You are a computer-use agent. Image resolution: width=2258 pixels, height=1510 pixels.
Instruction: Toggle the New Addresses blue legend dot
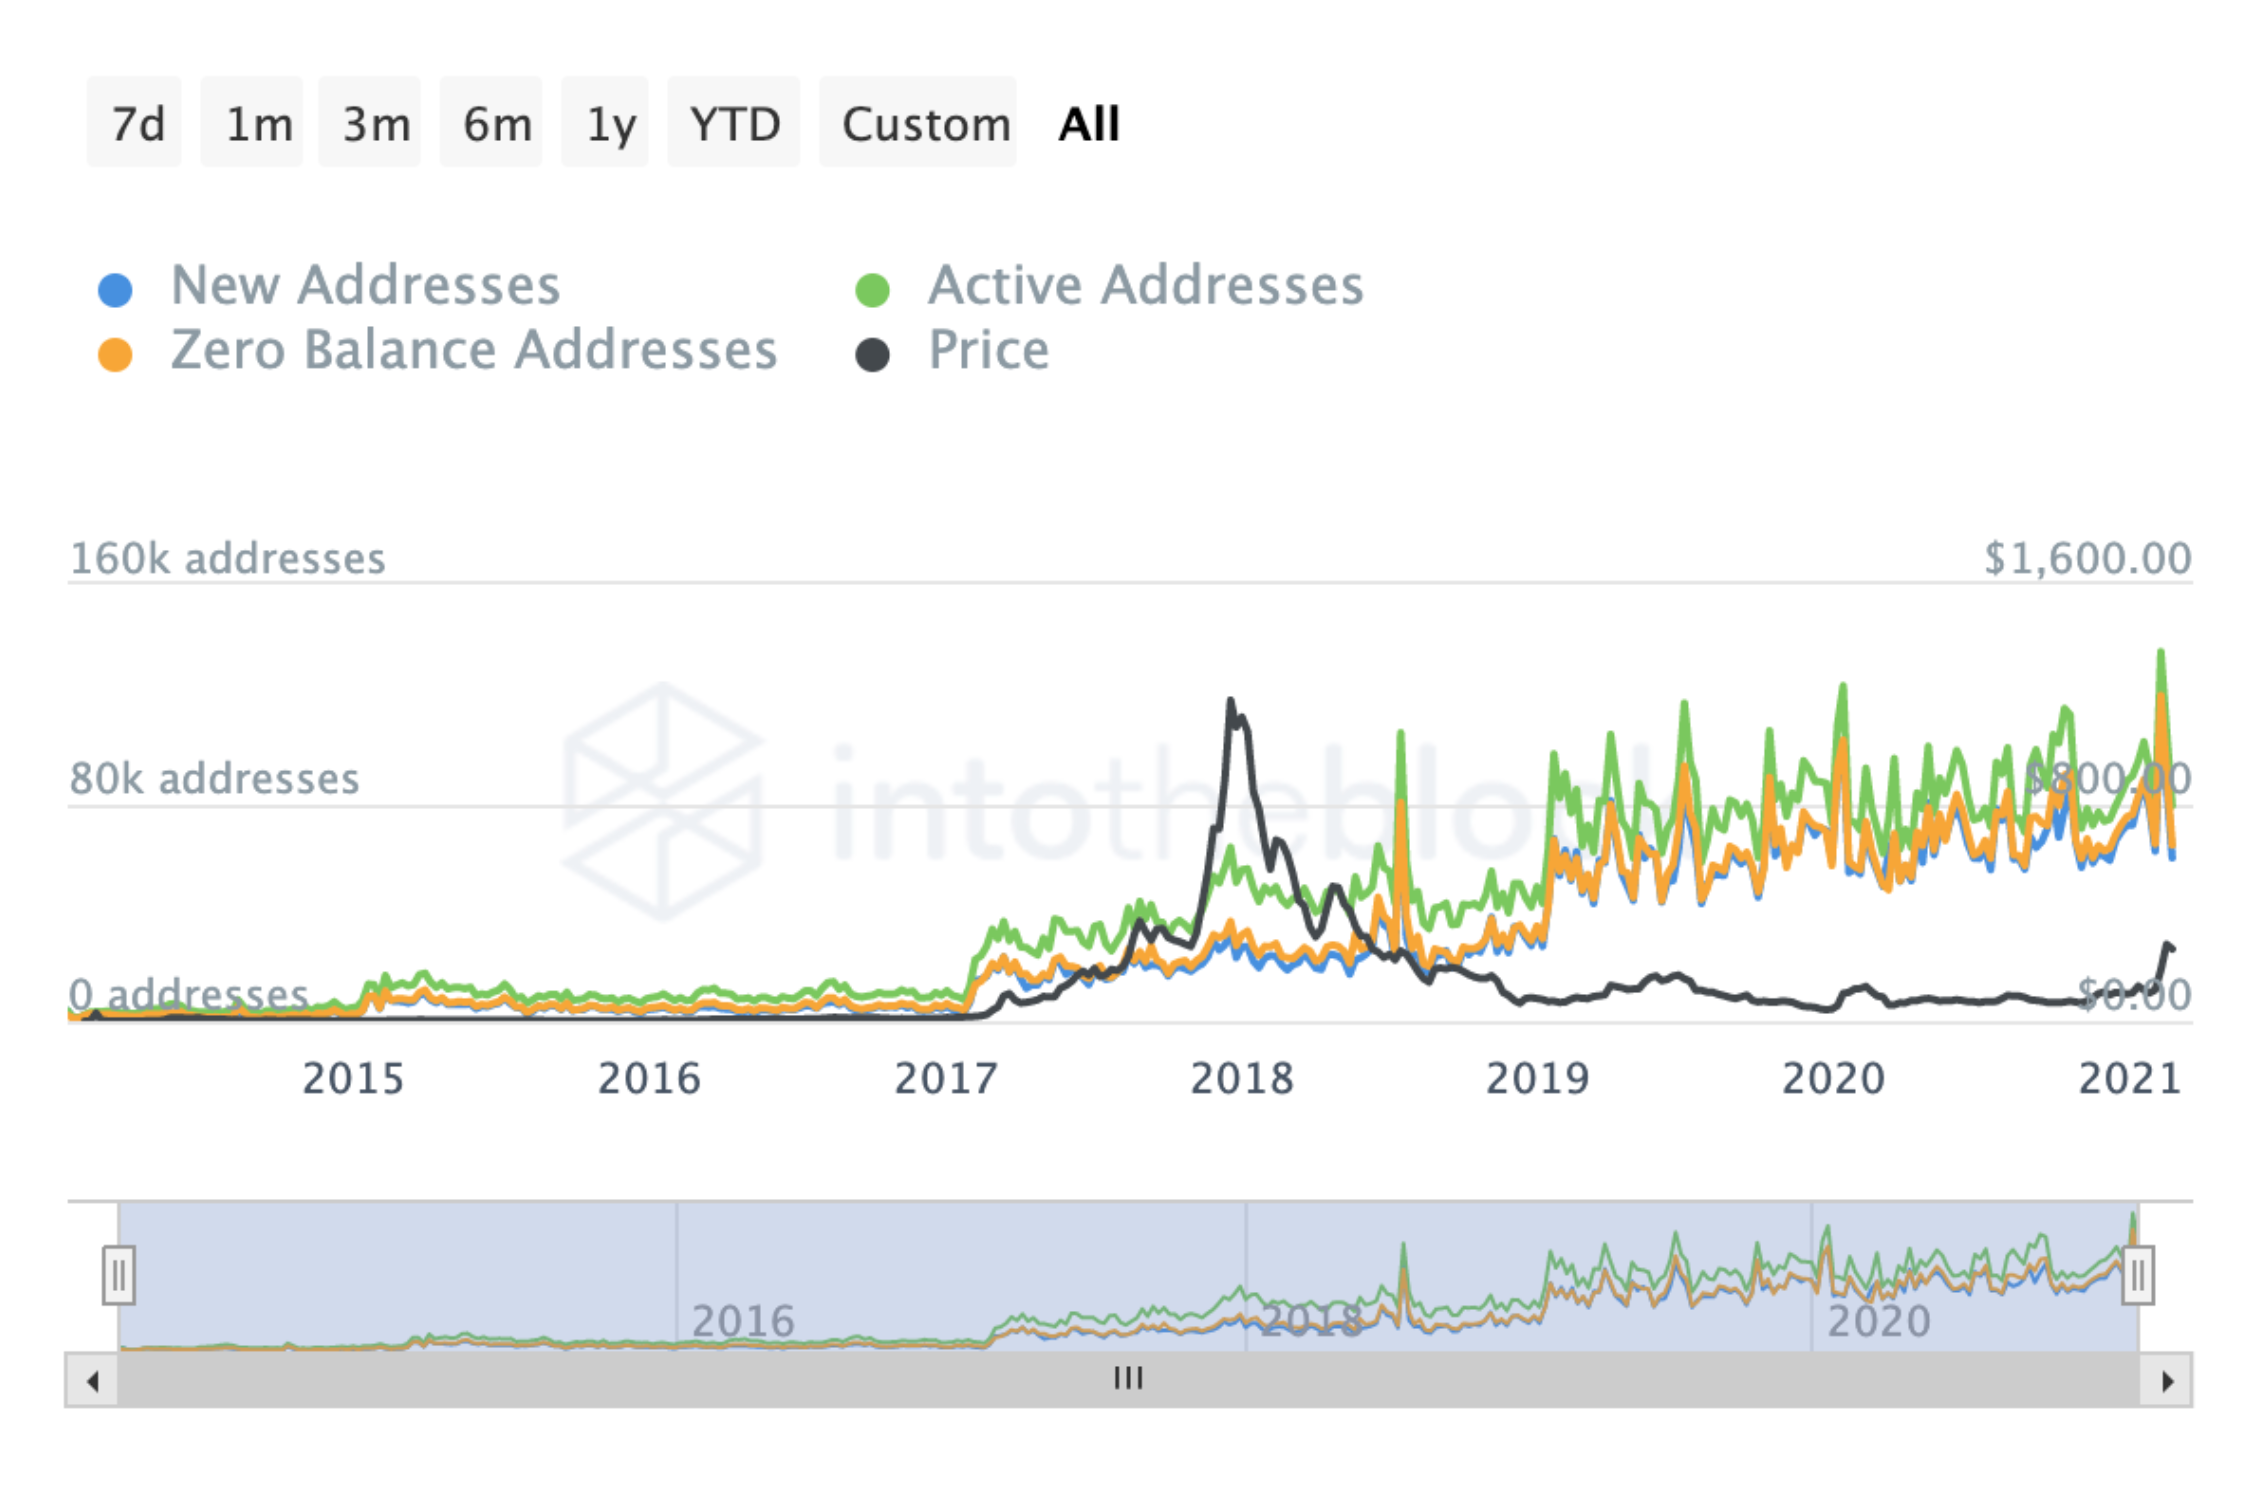pyautogui.click(x=115, y=290)
